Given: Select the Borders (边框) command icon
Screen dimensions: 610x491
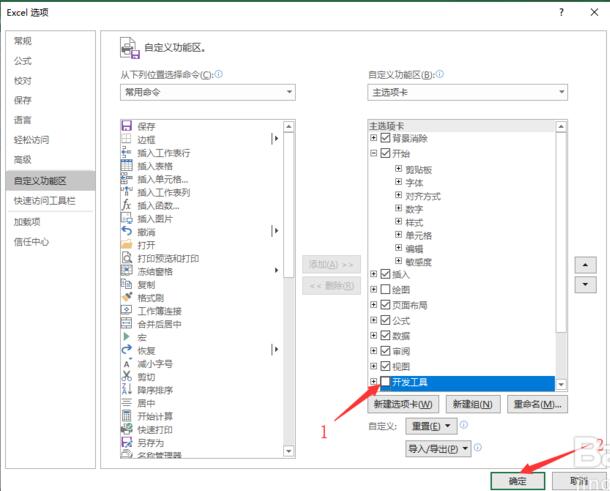Looking at the screenshot, I should [x=126, y=139].
